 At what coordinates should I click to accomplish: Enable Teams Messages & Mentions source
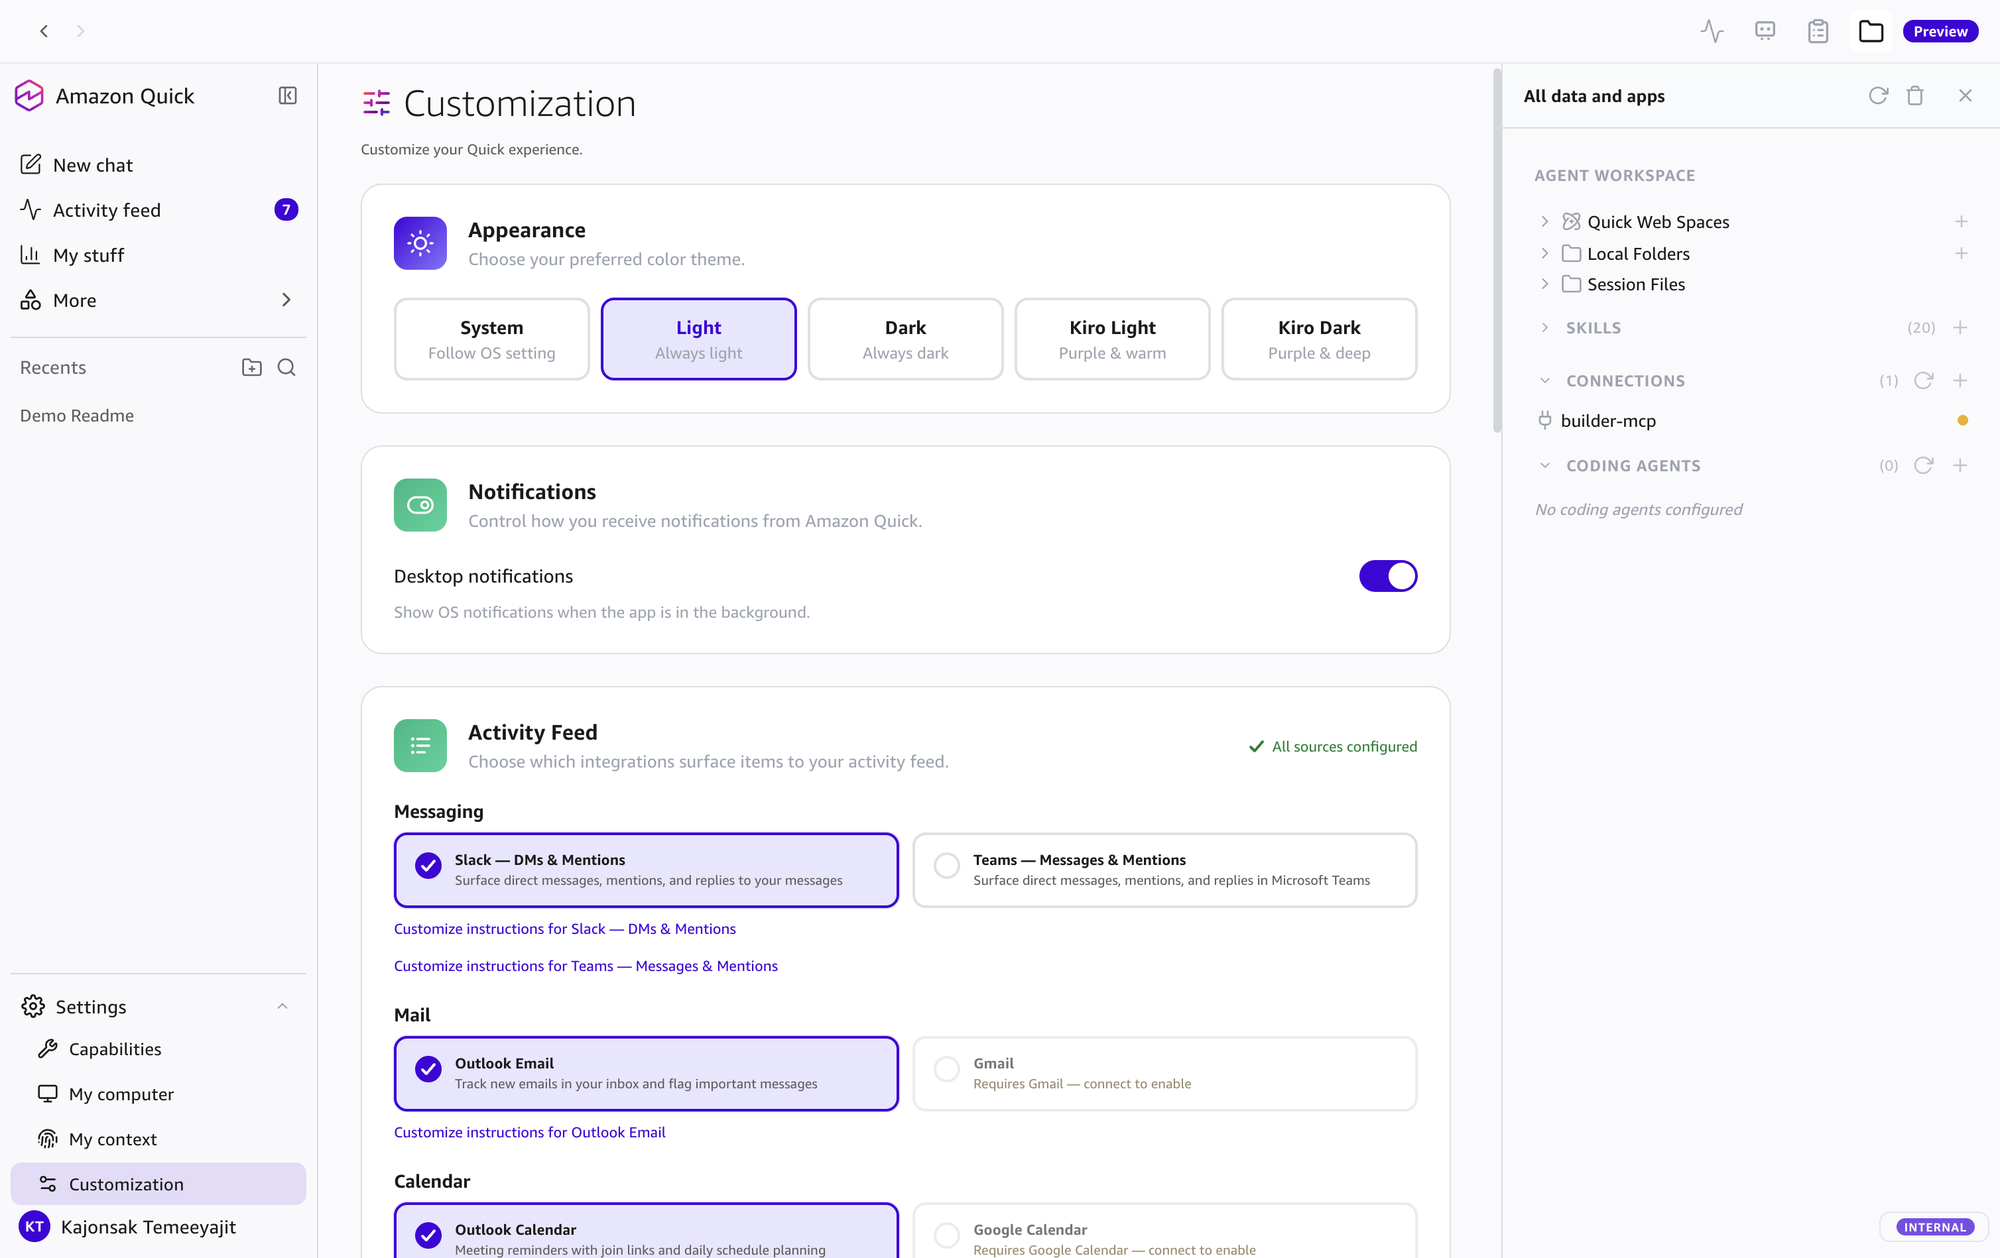[x=1165, y=870]
